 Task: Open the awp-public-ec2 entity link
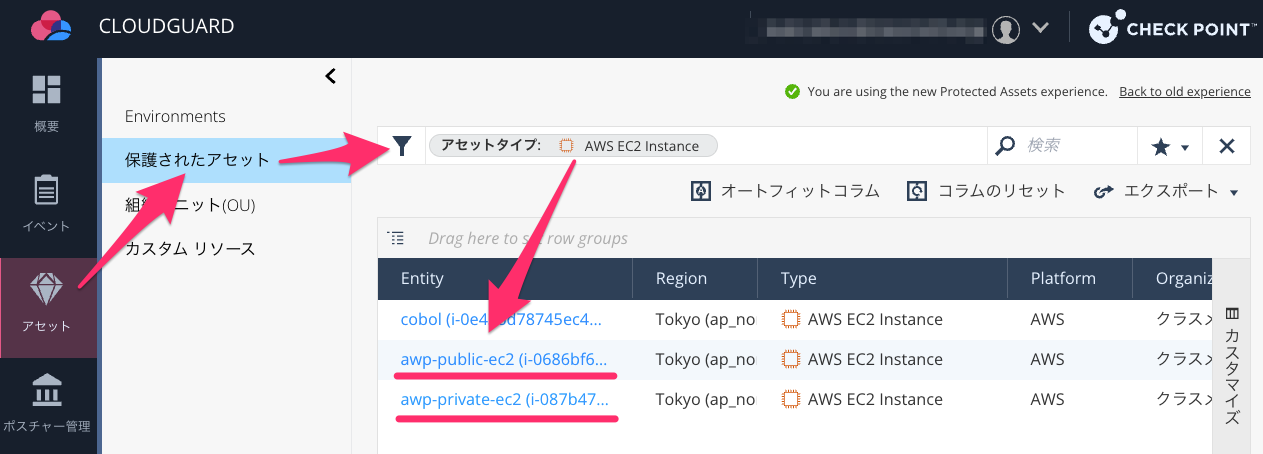(x=503, y=359)
